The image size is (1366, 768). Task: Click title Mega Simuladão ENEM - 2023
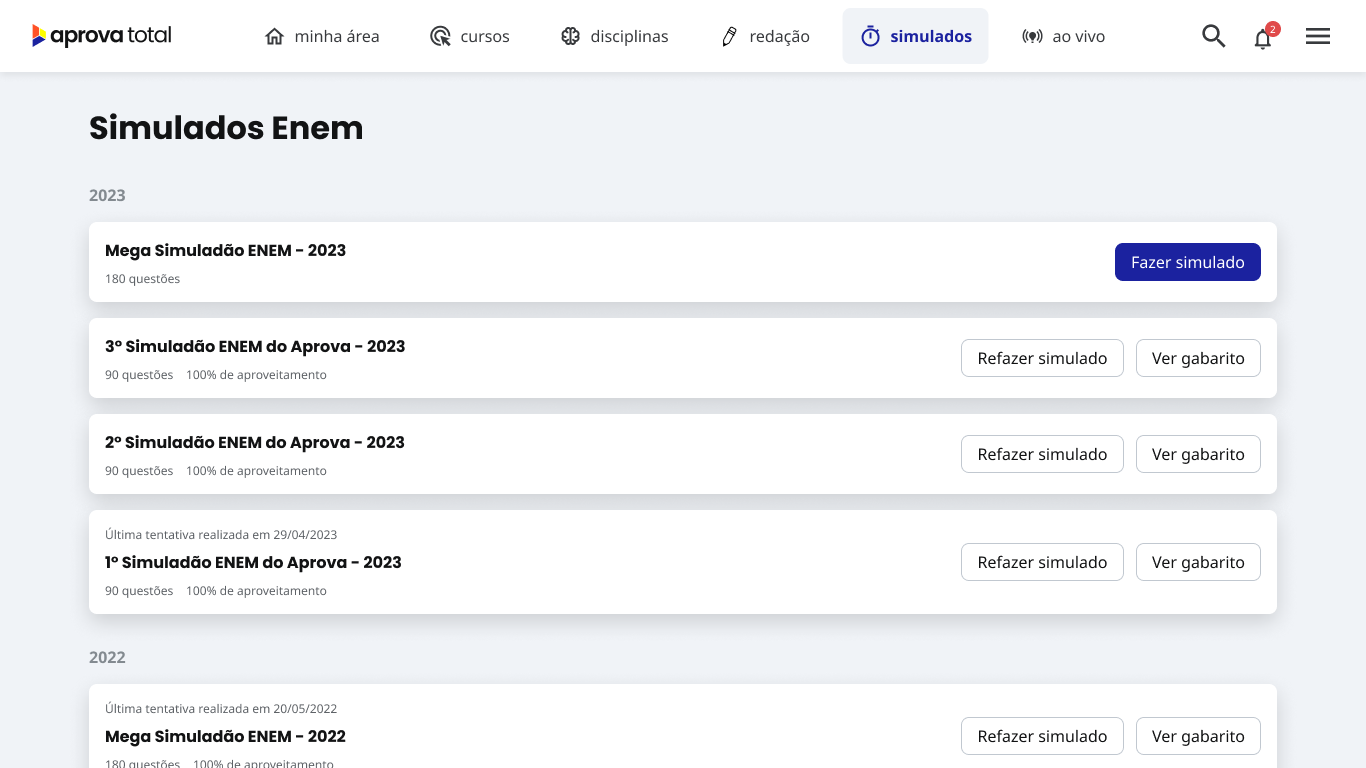[x=225, y=250]
